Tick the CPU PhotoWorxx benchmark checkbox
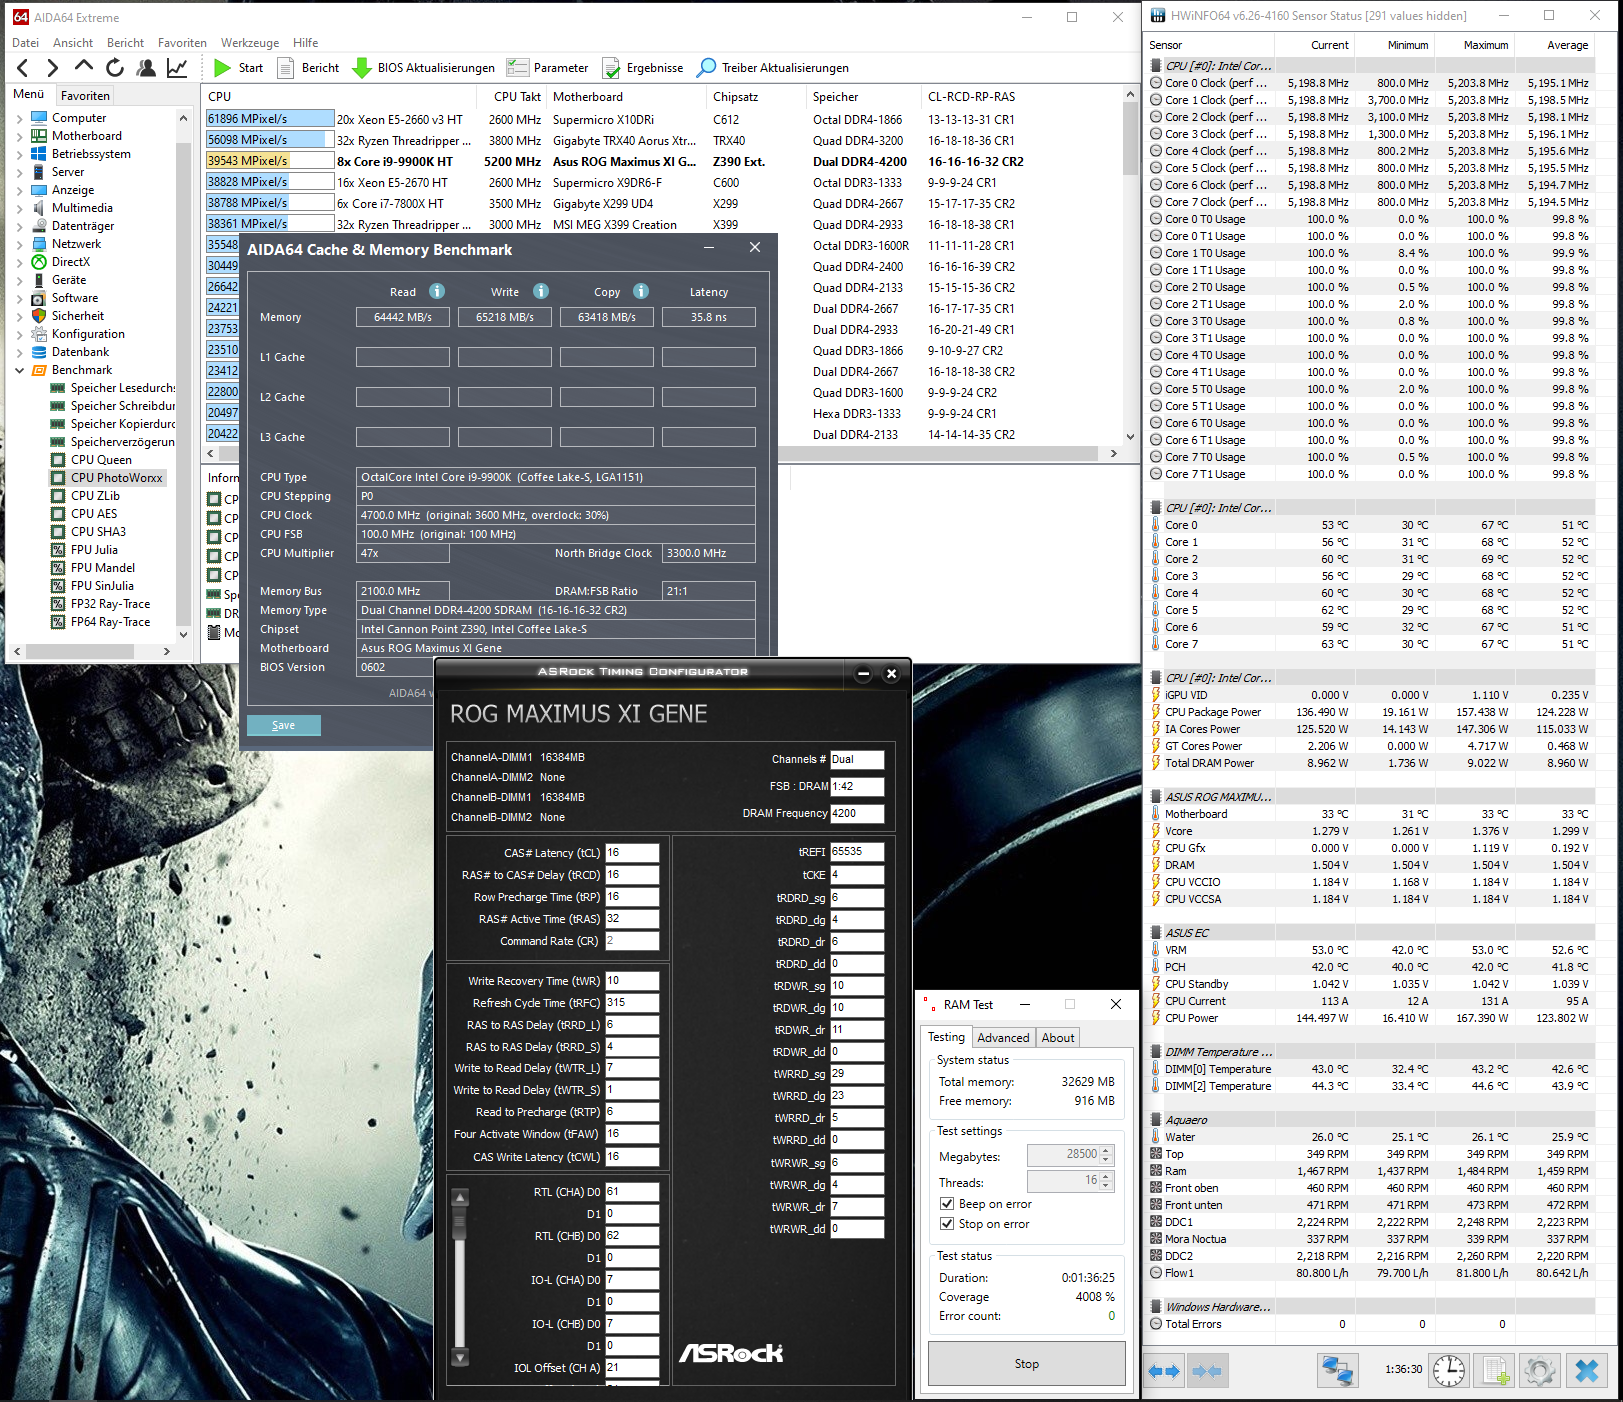The image size is (1623, 1402). [58, 478]
